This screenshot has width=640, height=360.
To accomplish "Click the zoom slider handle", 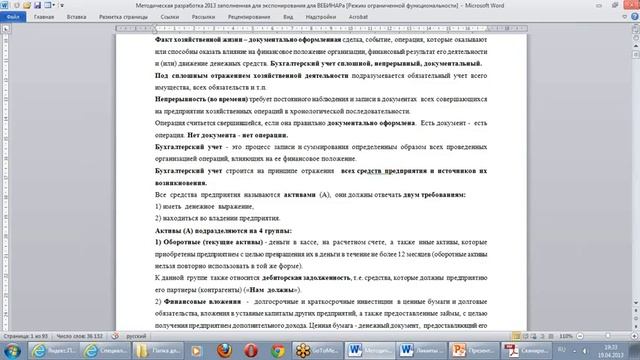I will click(608, 336).
